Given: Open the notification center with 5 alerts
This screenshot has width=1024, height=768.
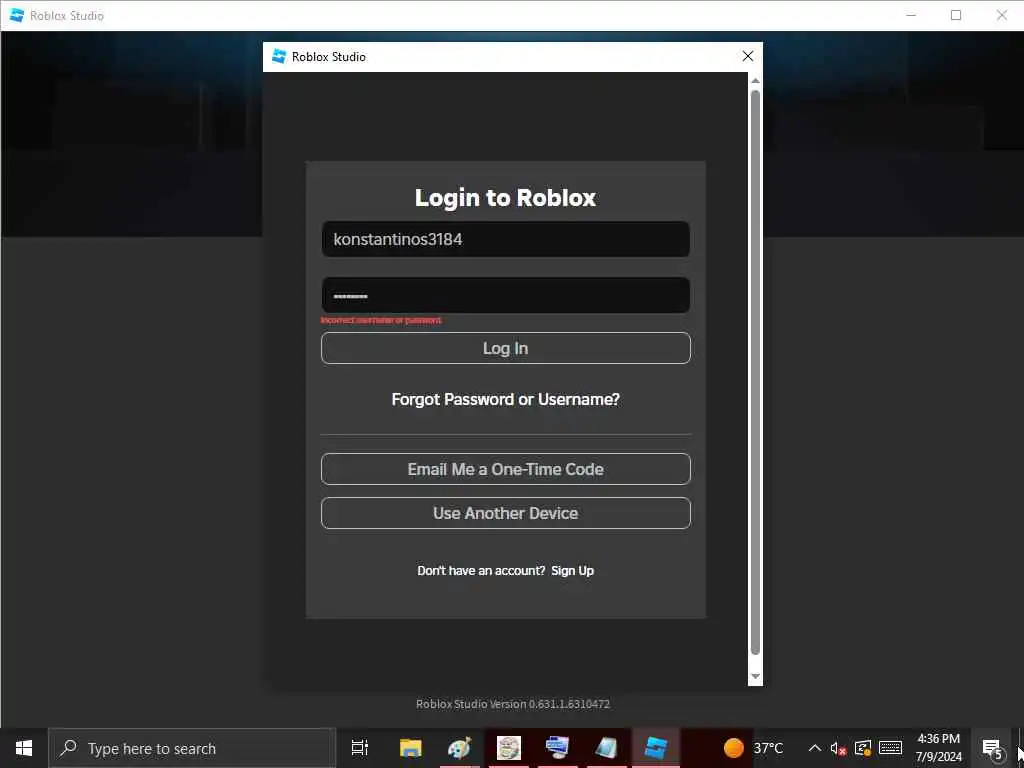Looking at the screenshot, I should coord(991,748).
